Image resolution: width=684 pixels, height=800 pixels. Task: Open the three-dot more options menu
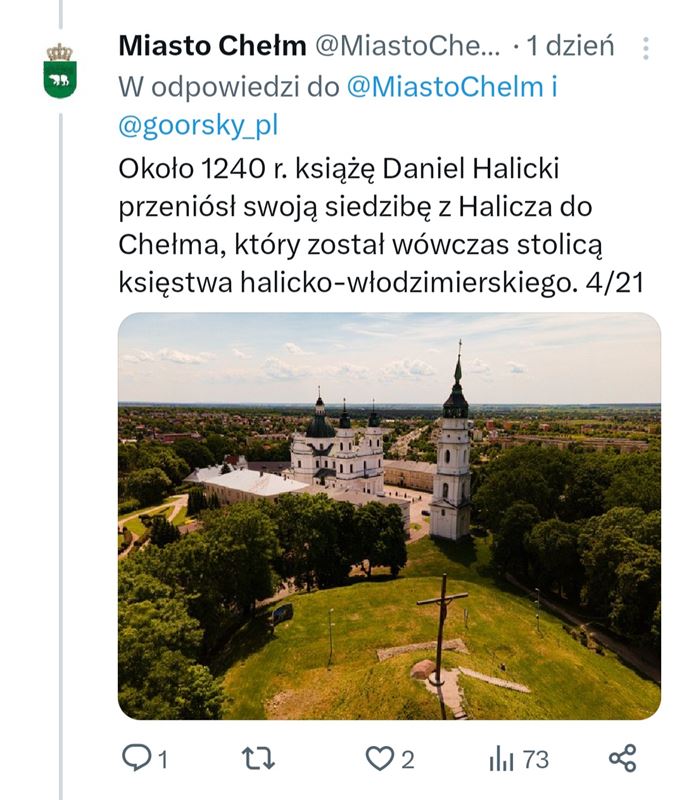[x=646, y=48]
